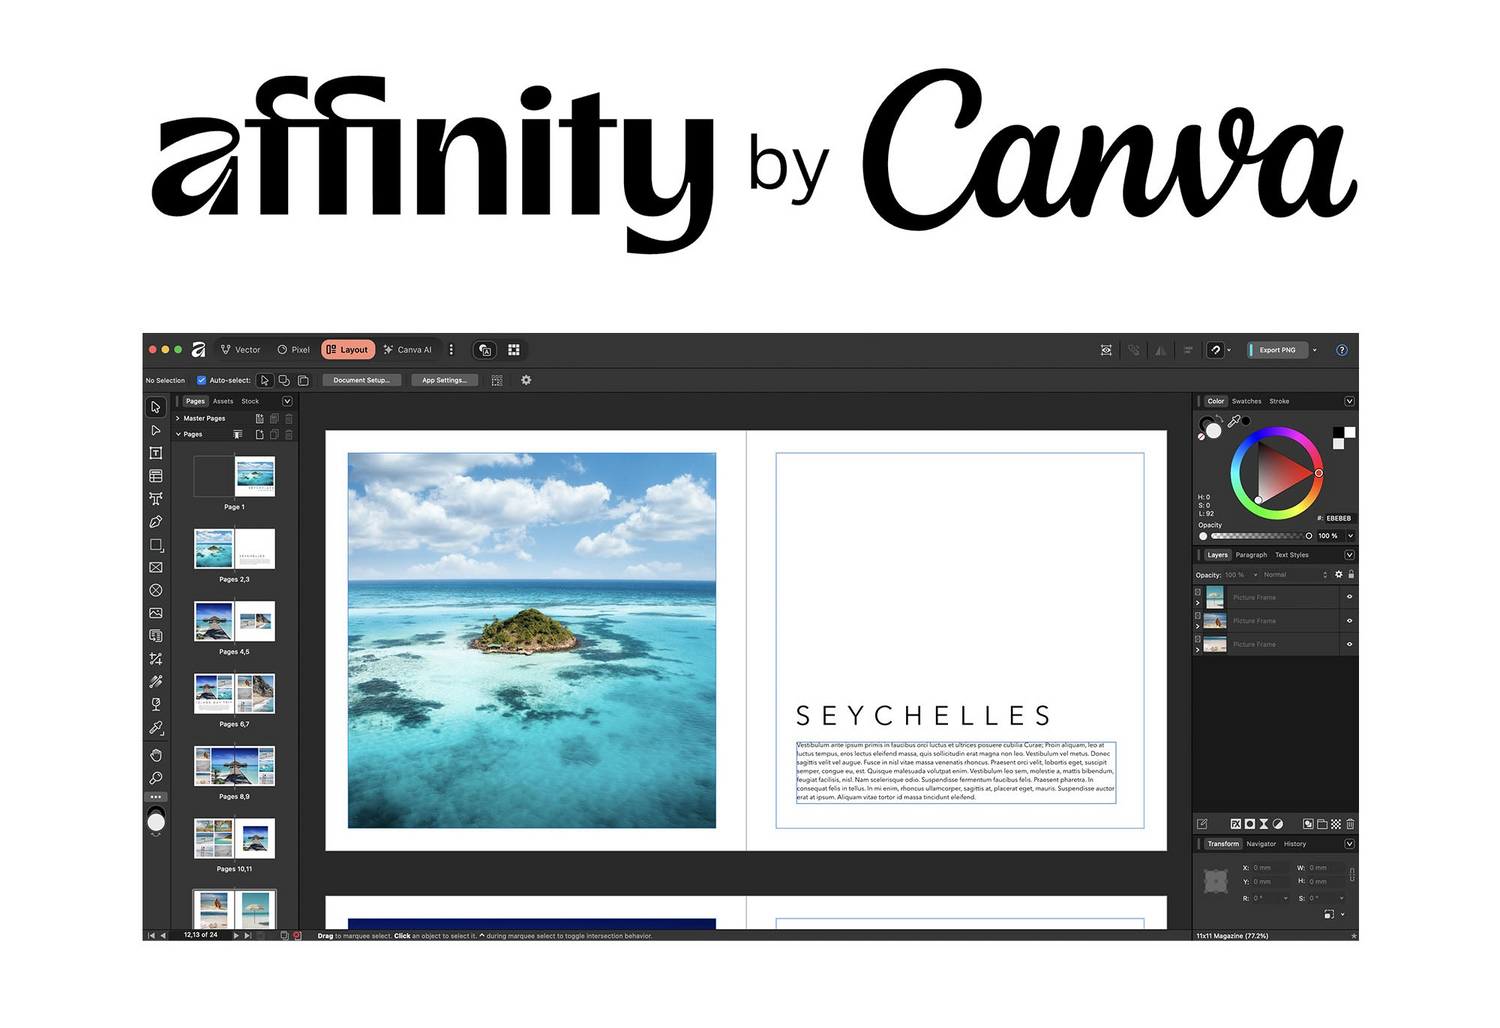Toggle visibility of third Picture Frame layer
The height and width of the screenshot is (1028, 1500).
(1349, 644)
